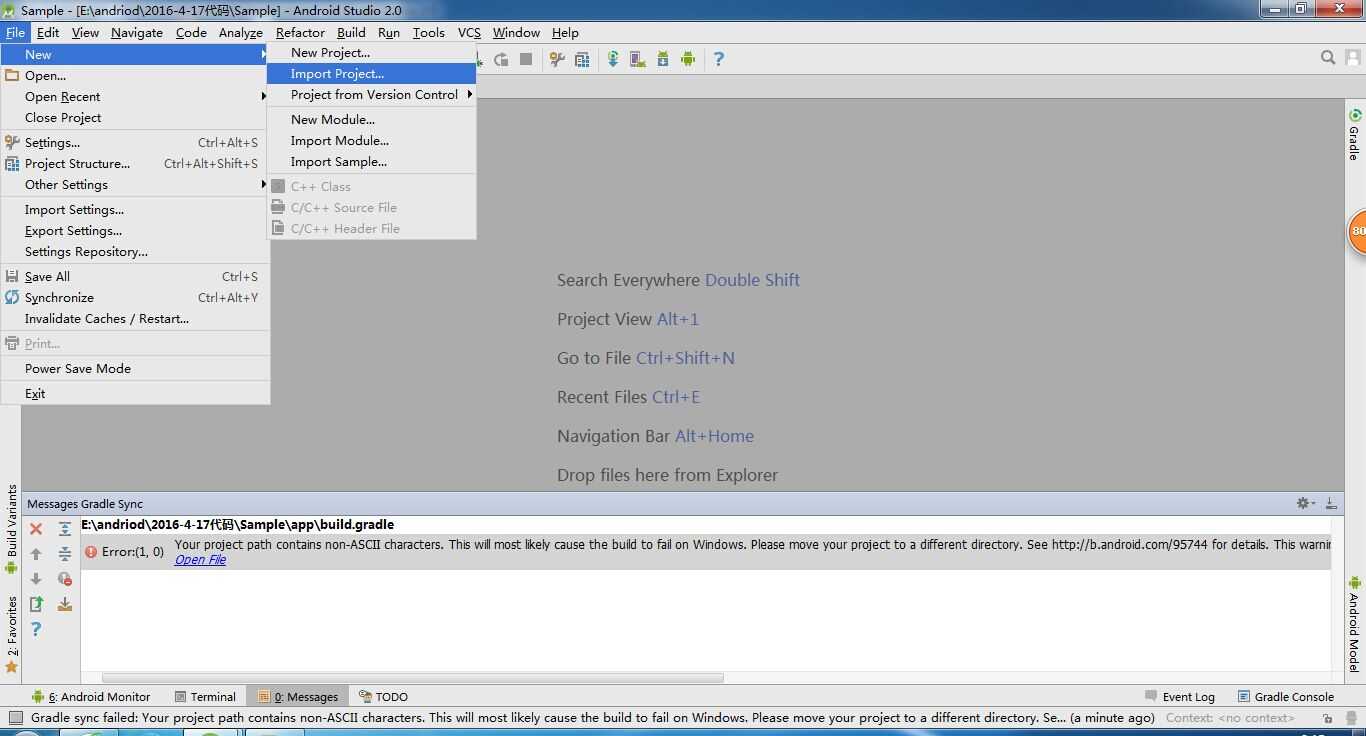Viewport: 1366px width, 736px height.
Task: Choose New Project... from submenu
Action: point(371,52)
